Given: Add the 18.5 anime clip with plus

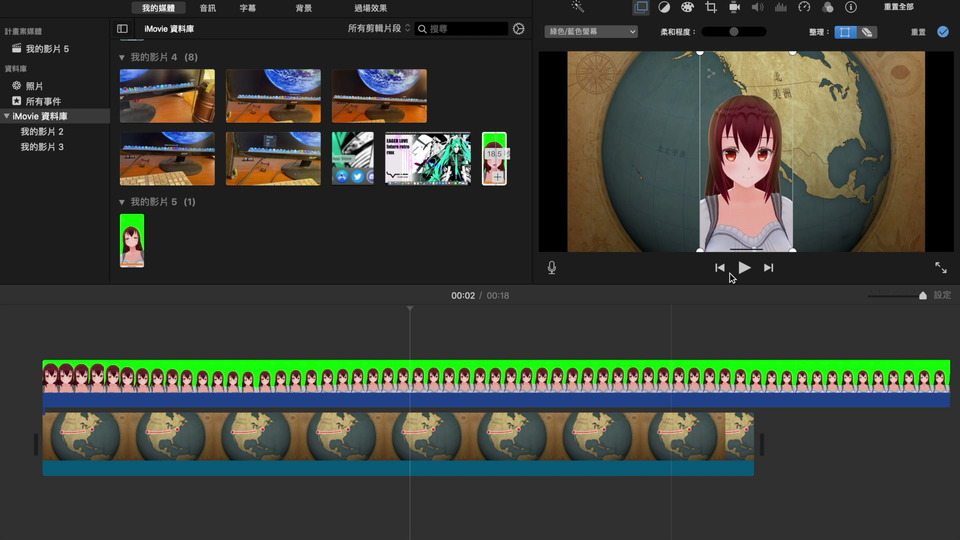Looking at the screenshot, I should [x=498, y=178].
